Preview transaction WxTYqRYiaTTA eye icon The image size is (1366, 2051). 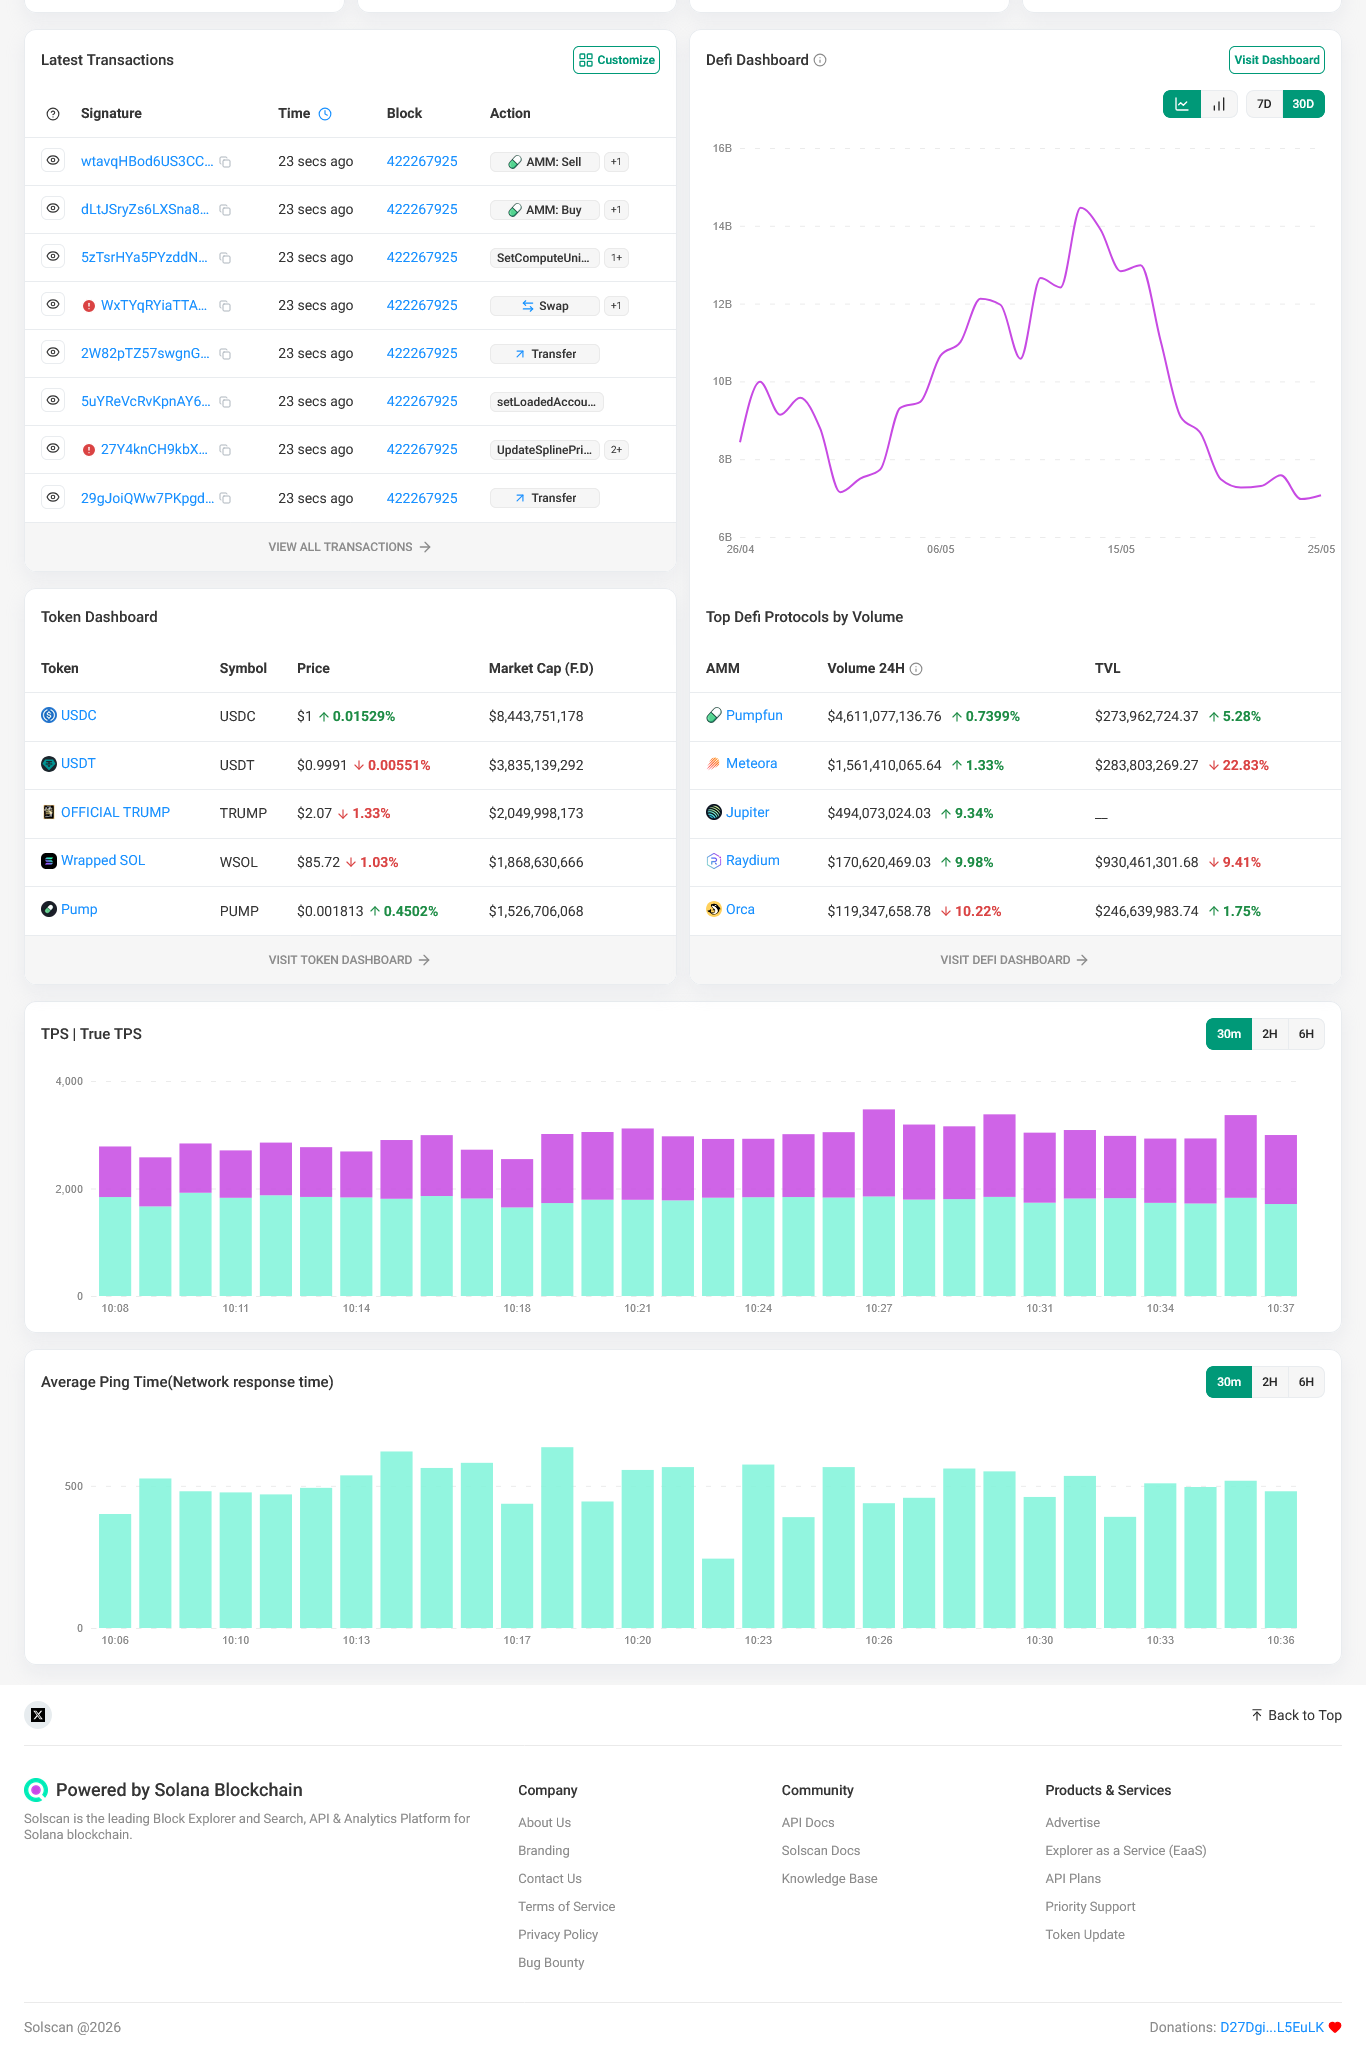point(53,304)
